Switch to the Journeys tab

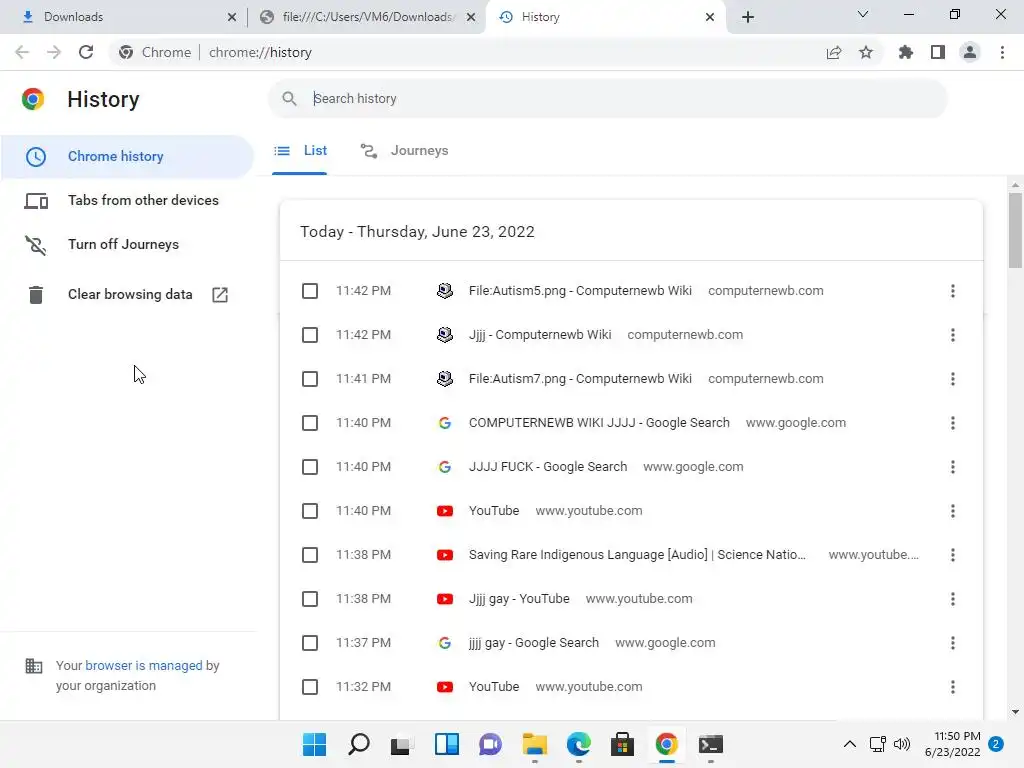[404, 151]
